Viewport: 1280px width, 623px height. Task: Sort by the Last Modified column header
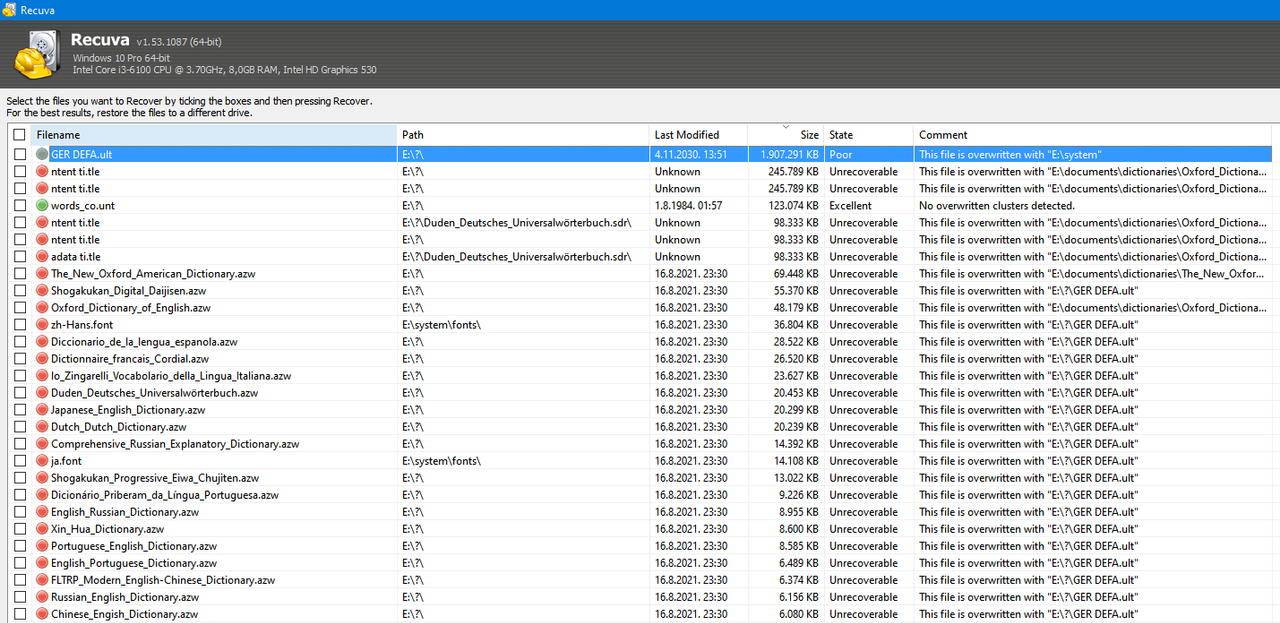click(698, 135)
